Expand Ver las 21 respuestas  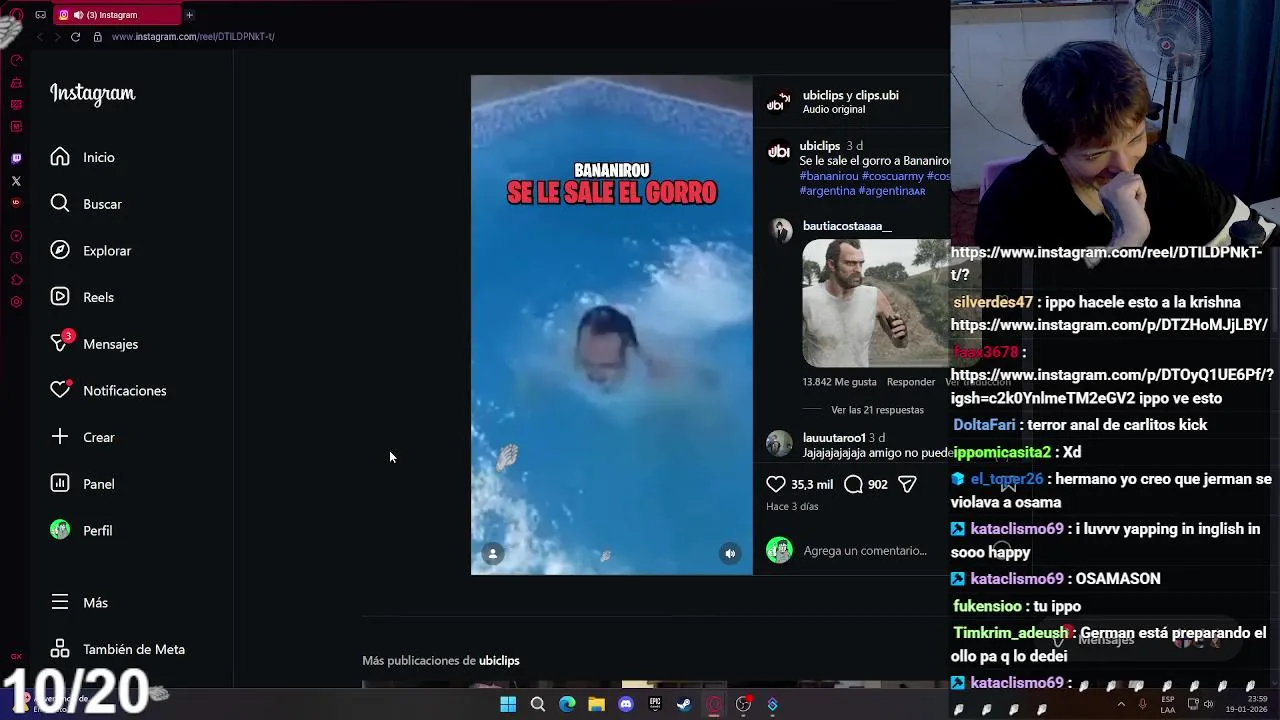pos(877,410)
